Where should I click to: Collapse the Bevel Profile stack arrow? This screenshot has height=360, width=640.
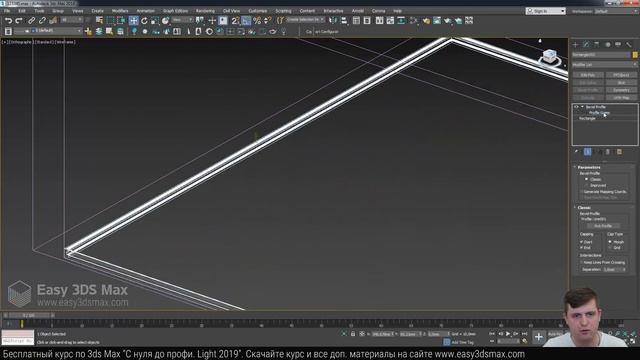[582, 107]
